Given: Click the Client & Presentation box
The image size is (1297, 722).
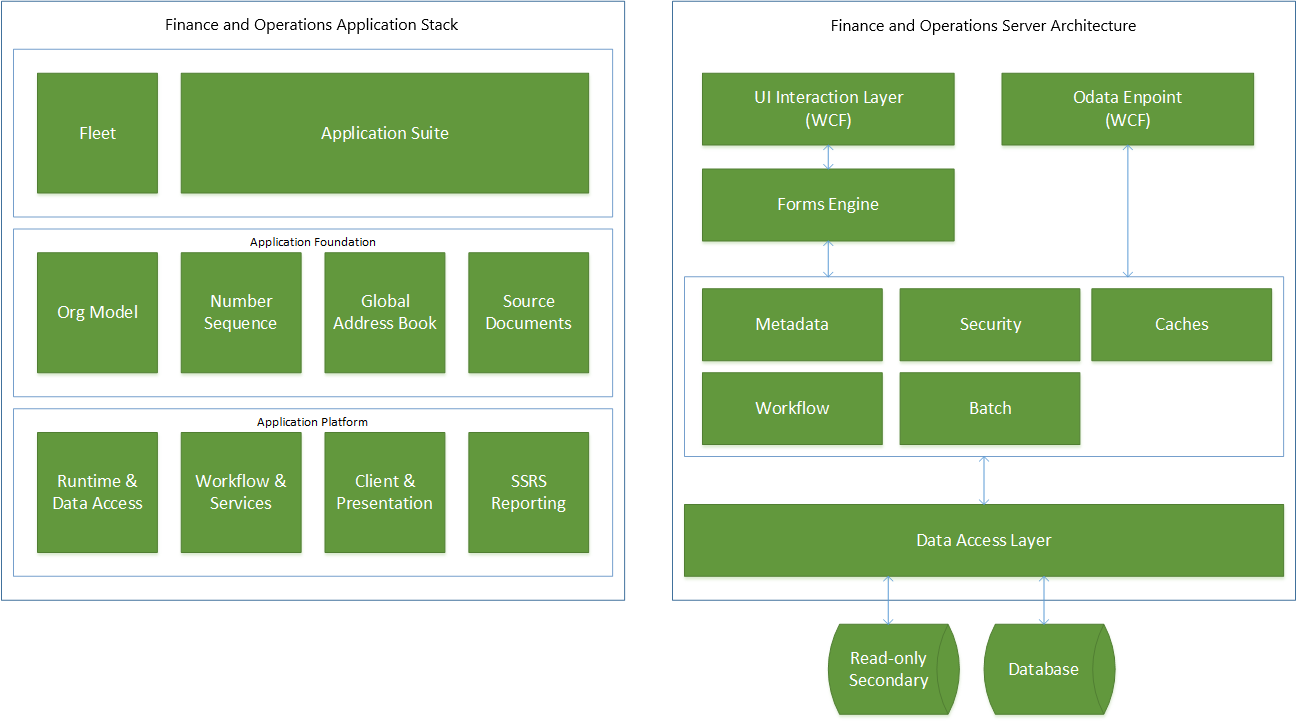Looking at the screenshot, I should coord(384,492).
